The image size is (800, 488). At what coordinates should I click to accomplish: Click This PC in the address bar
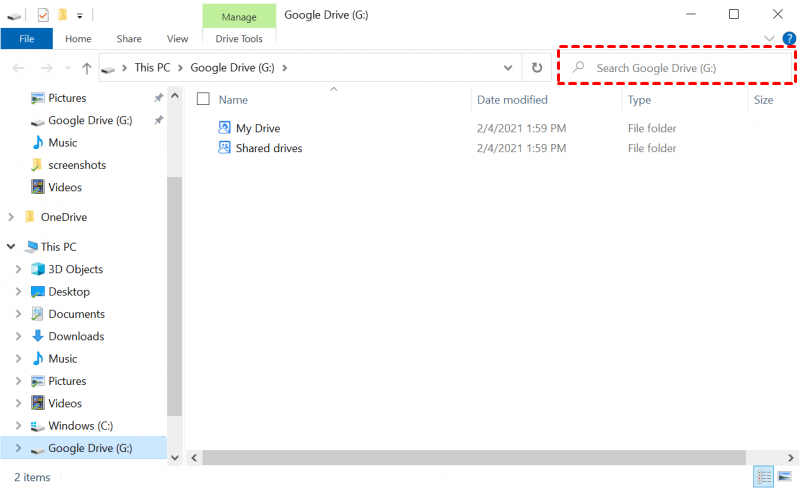click(152, 68)
